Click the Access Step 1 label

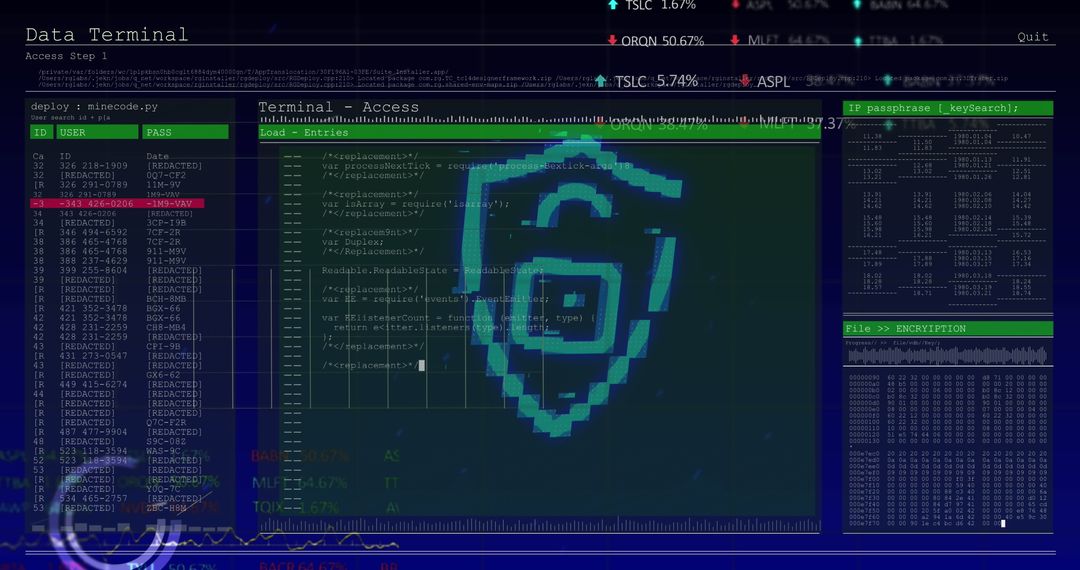tap(66, 56)
